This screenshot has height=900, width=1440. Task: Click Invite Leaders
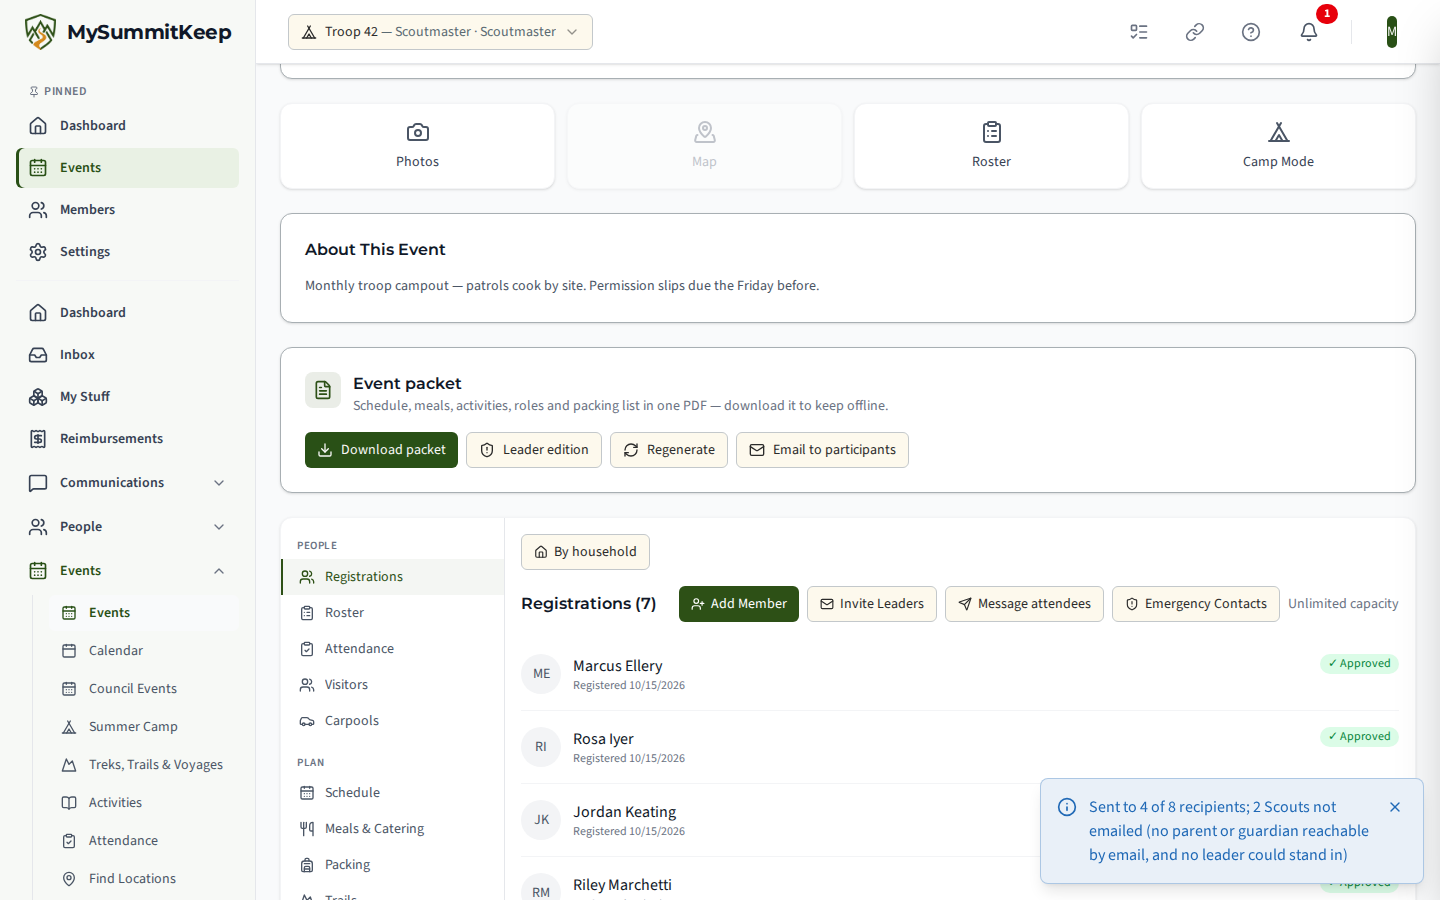pyautogui.click(x=872, y=604)
